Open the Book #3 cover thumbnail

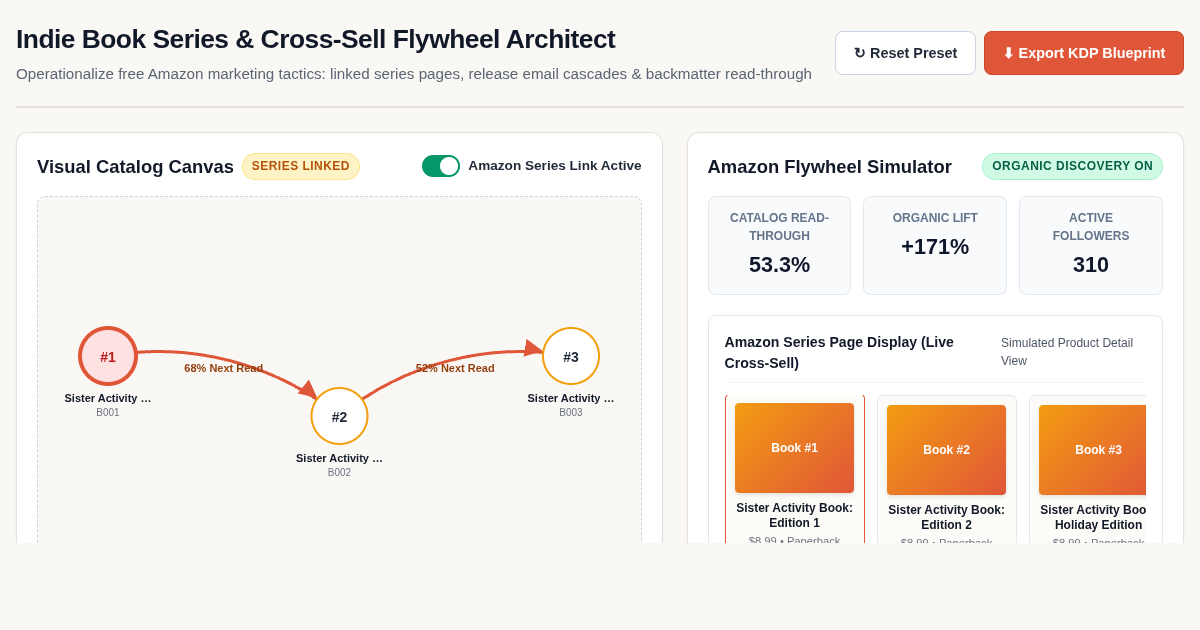[1092, 450]
